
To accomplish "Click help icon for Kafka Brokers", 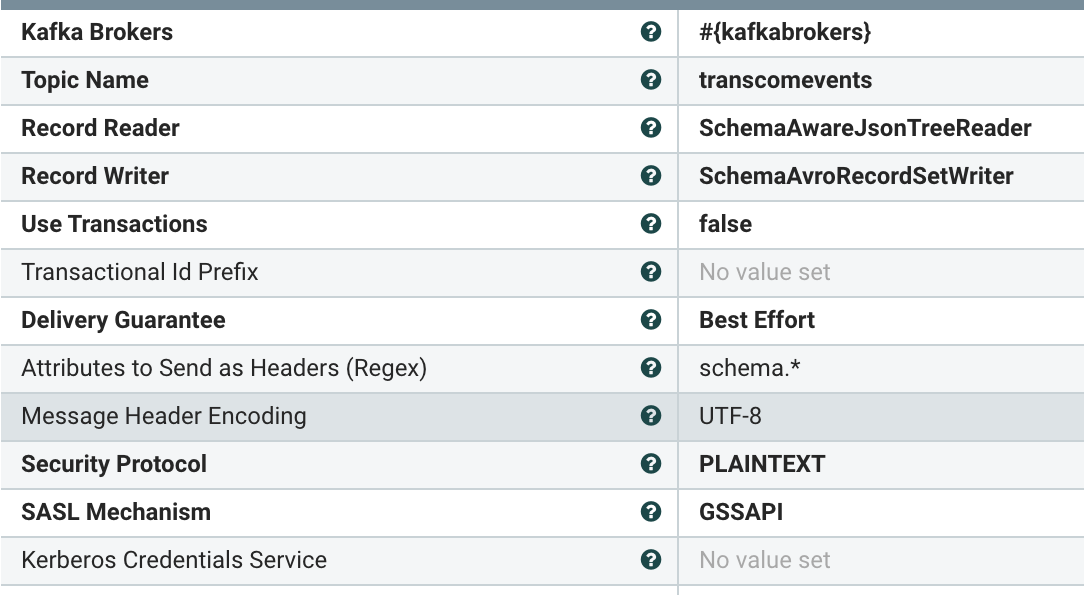I will click(651, 32).
